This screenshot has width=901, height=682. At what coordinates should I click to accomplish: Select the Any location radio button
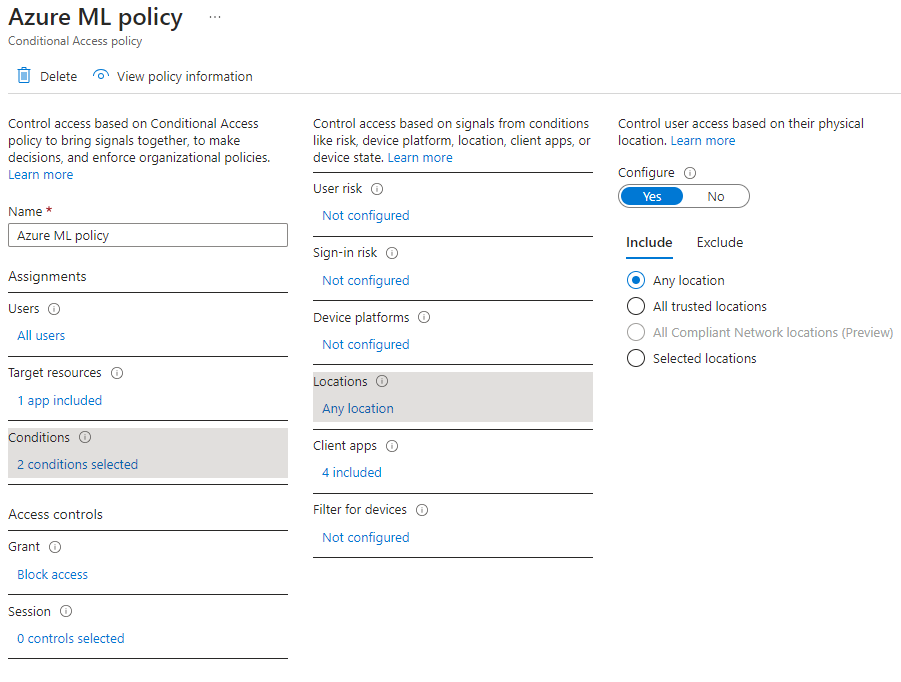click(x=636, y=281)
